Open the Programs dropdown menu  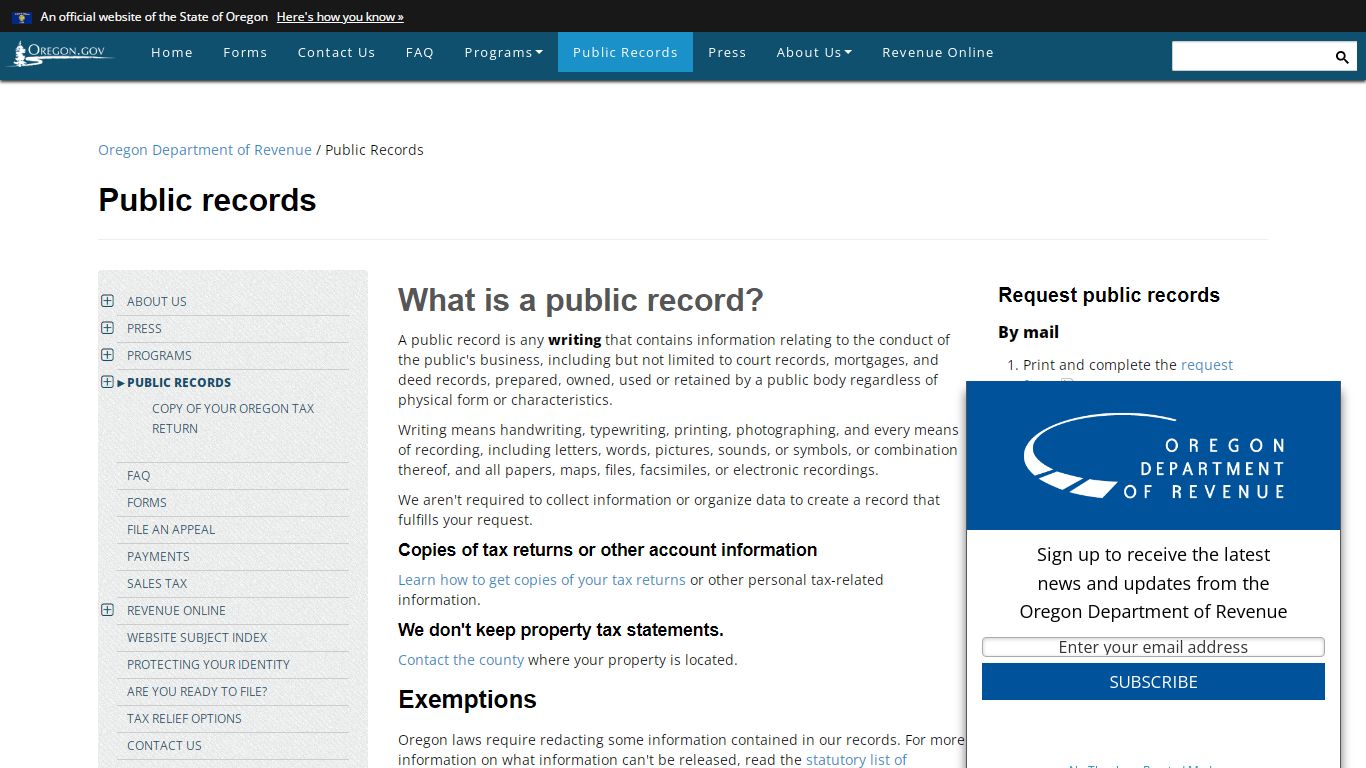click(503, 52)
